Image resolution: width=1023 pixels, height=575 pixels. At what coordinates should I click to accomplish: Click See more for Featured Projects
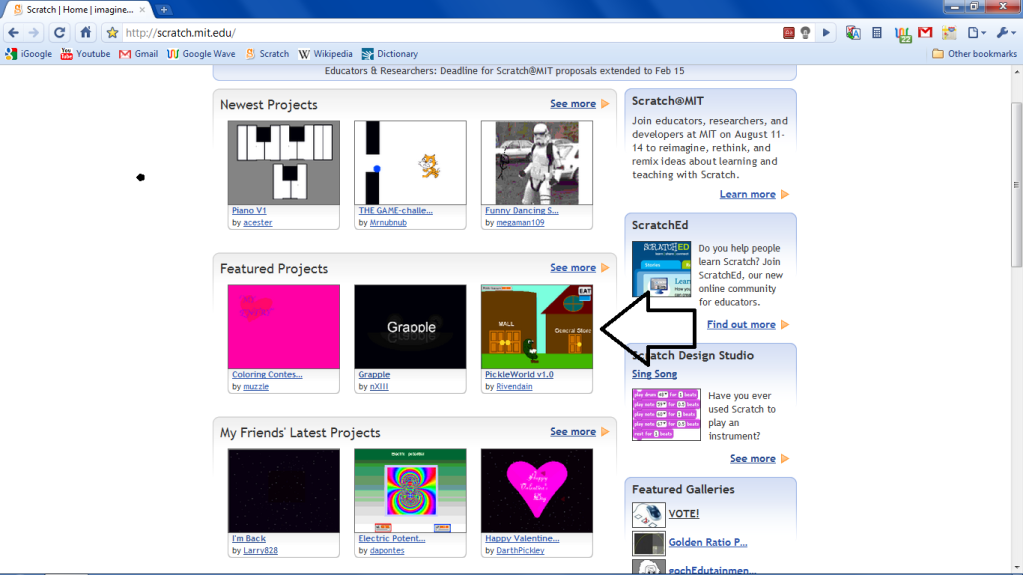(x=573, y=268)
